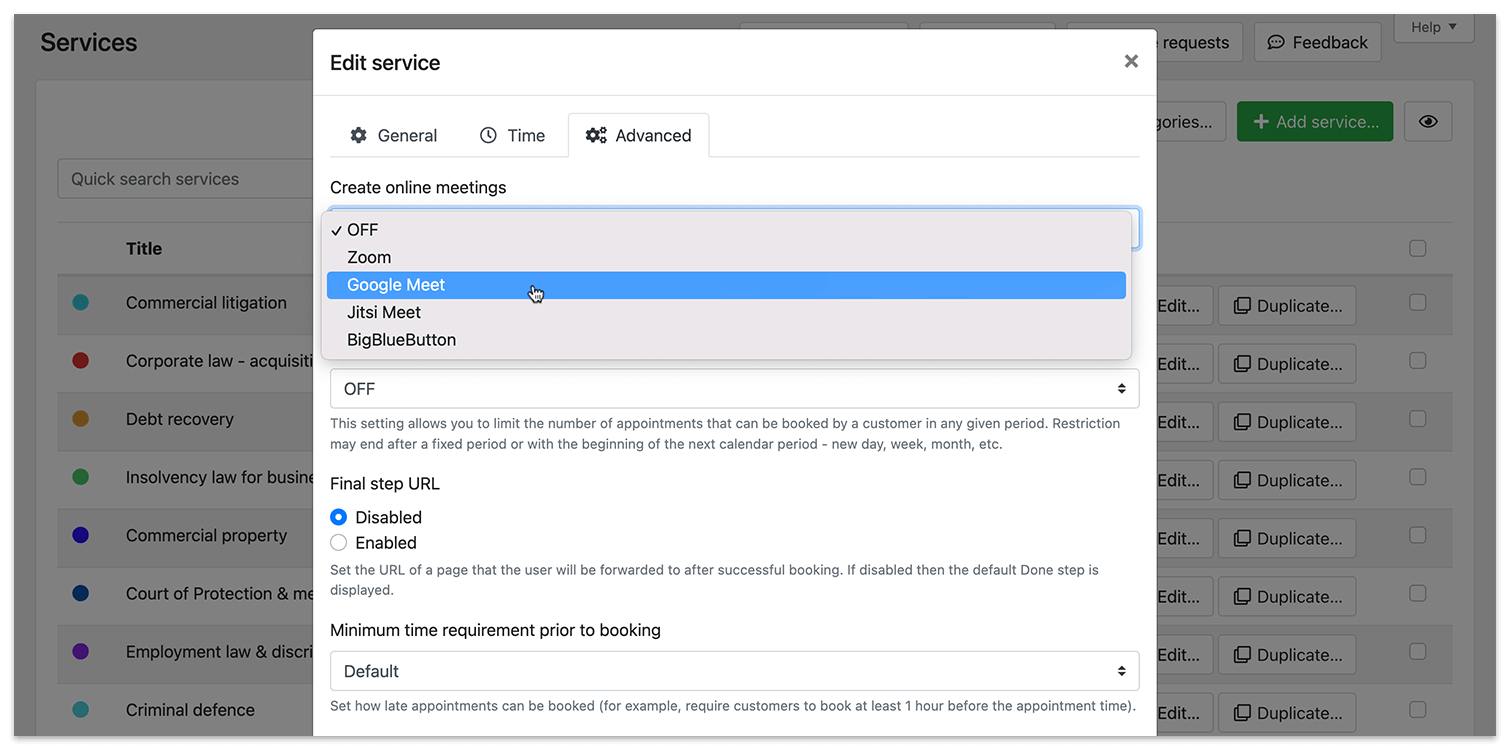Click the Debt recovery service title
The width and height of the screenshot is (1510, 750).
180,419
